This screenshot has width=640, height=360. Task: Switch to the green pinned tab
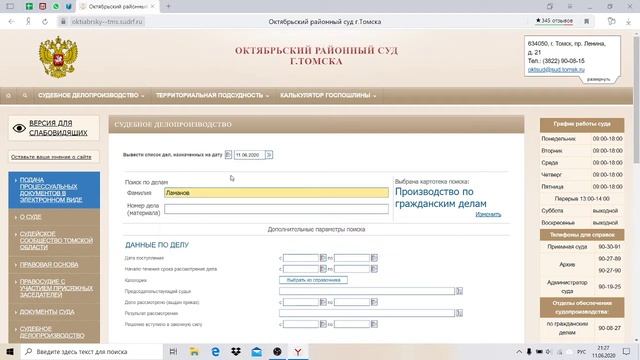(x=29, y=7)
